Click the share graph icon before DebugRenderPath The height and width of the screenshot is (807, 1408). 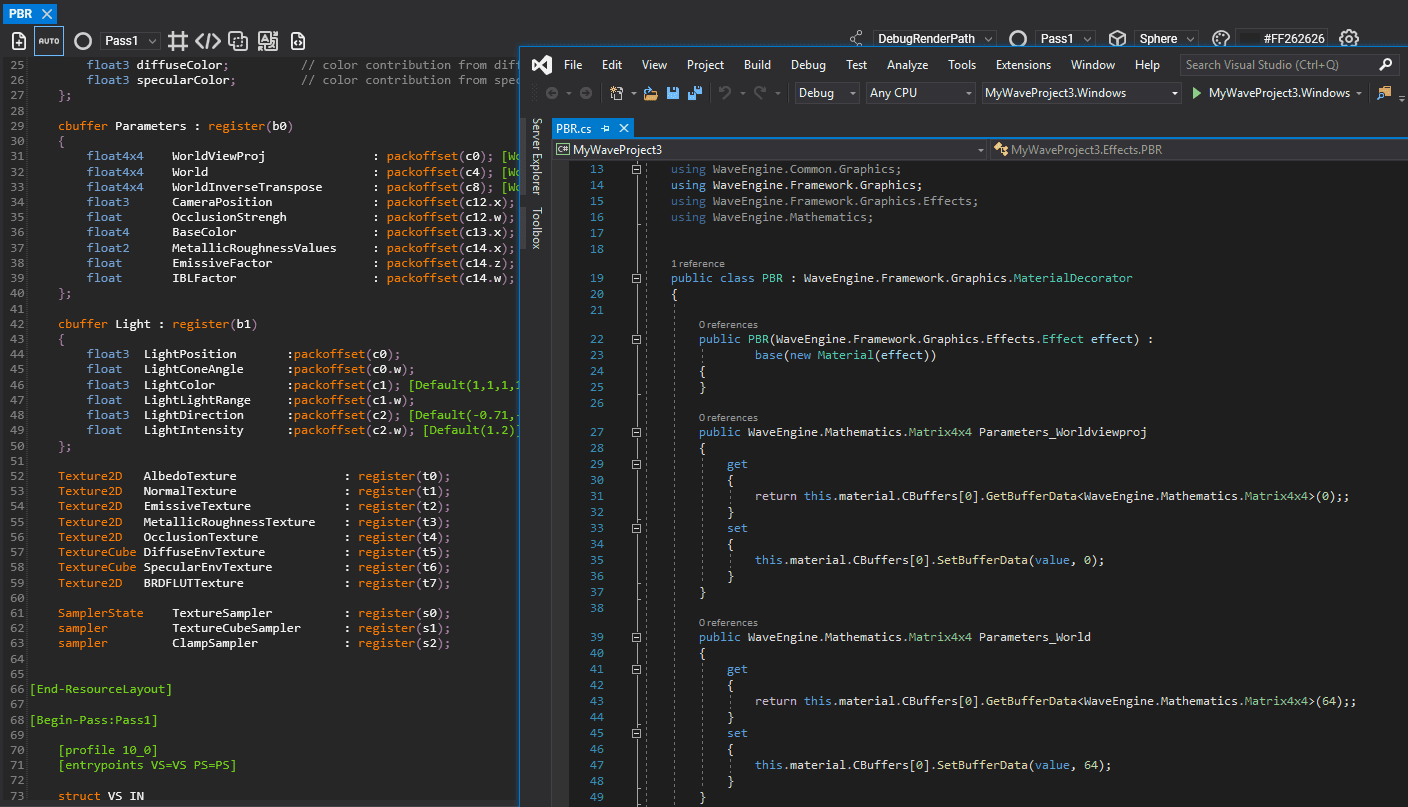[856, 39]
